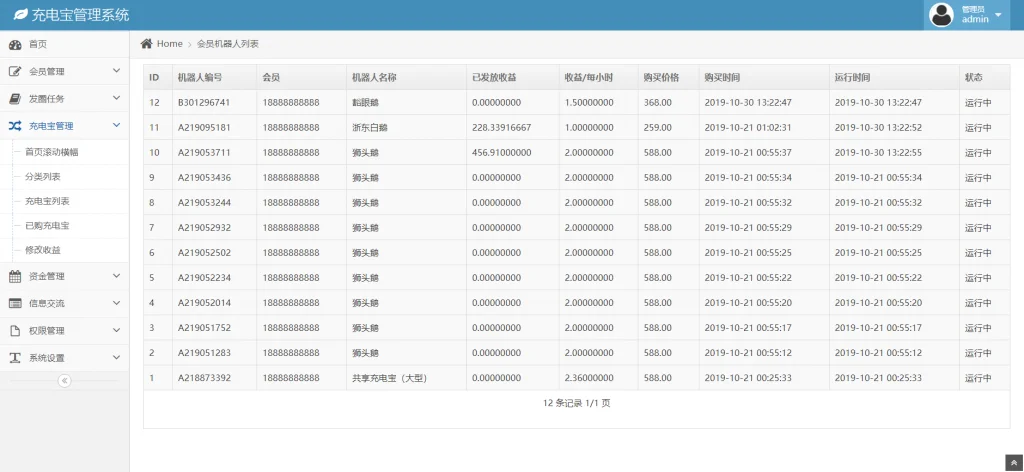Screen dimensions: 1024x472
Task: Click hourly income 2.36000000
Action: point(589,378)
